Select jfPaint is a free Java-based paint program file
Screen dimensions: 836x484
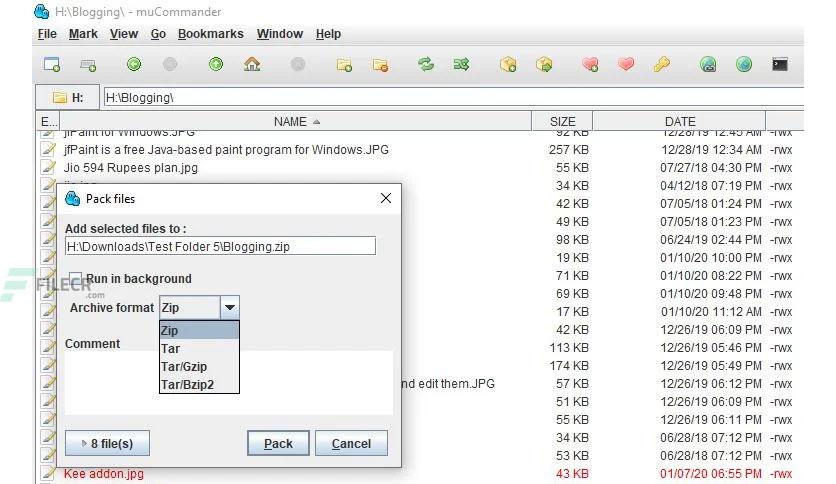pyautogui.click(x=226, y=149)
